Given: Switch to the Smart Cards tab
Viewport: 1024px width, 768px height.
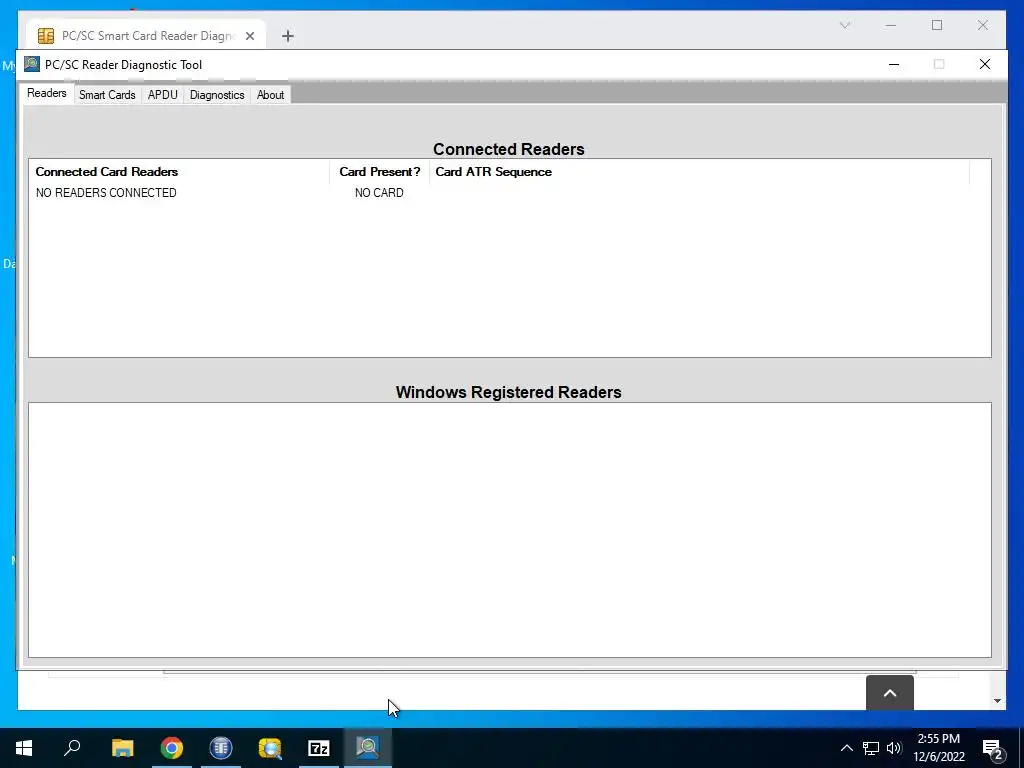Looking at the screenshot, I should (107, 95).
